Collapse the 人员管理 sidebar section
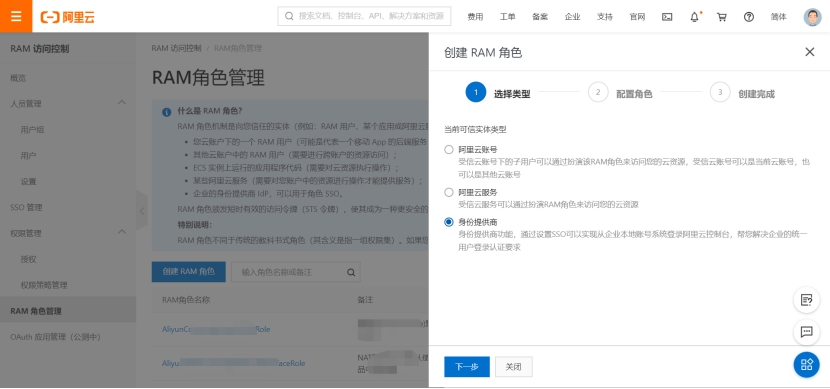Screen dimensions: 830x389 (121, 102)
